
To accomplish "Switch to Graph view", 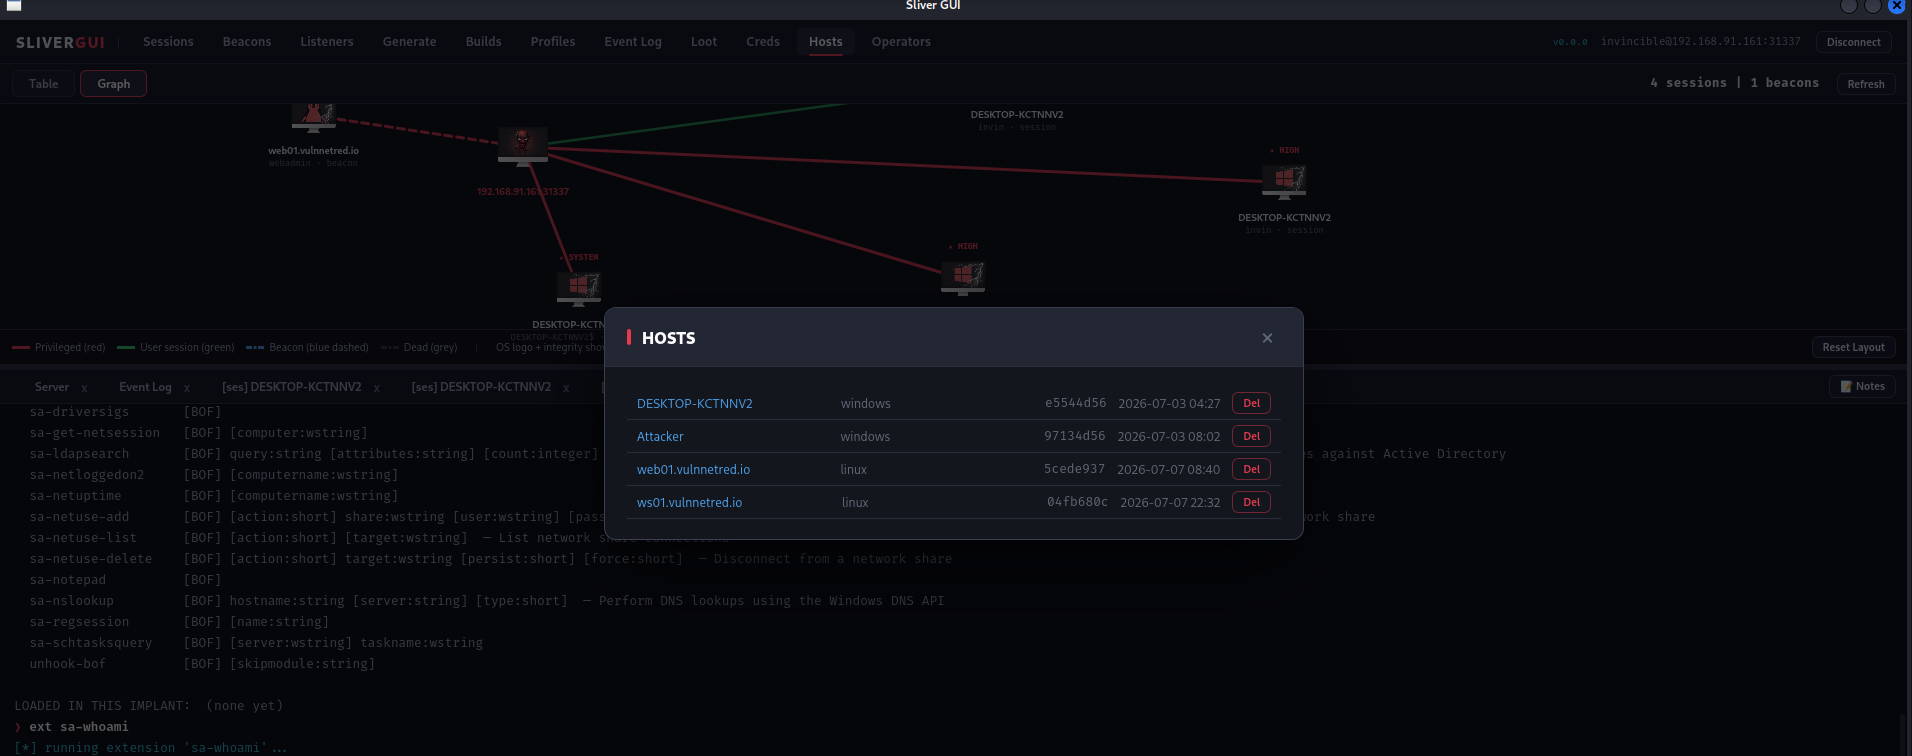I will pyautogui.click(x=114, y=84).
